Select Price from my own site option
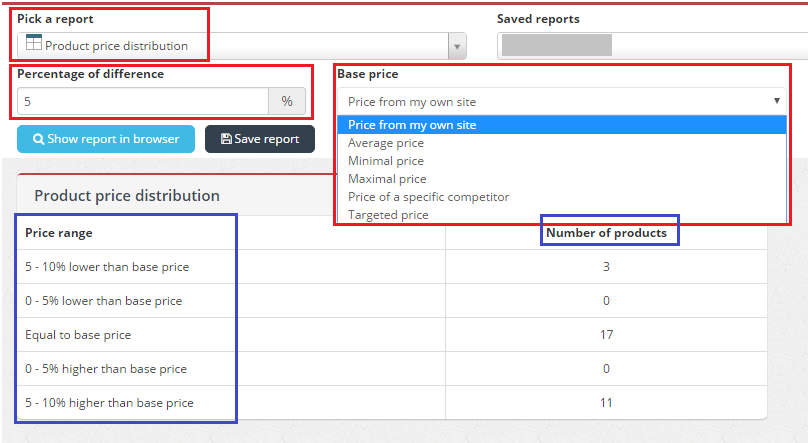Viewport: 808px width, 443px height. coord(412,125)
